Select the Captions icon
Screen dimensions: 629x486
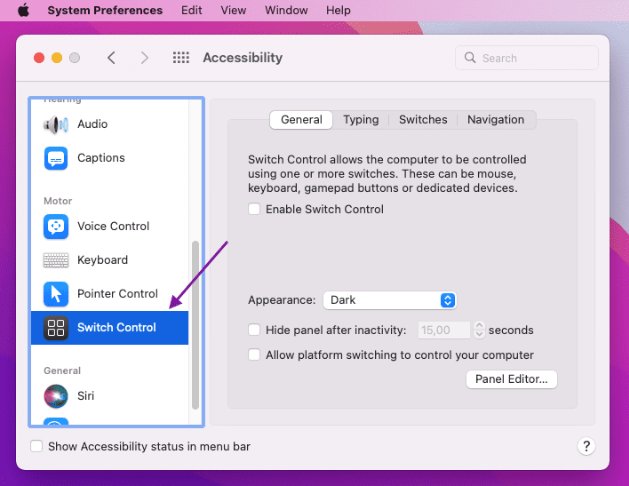pos(56,158)
